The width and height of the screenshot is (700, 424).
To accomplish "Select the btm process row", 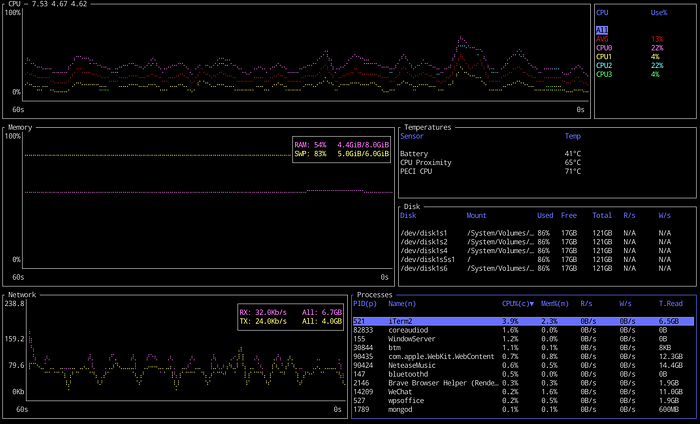I will pyautogui.click(x=523, y=348).
